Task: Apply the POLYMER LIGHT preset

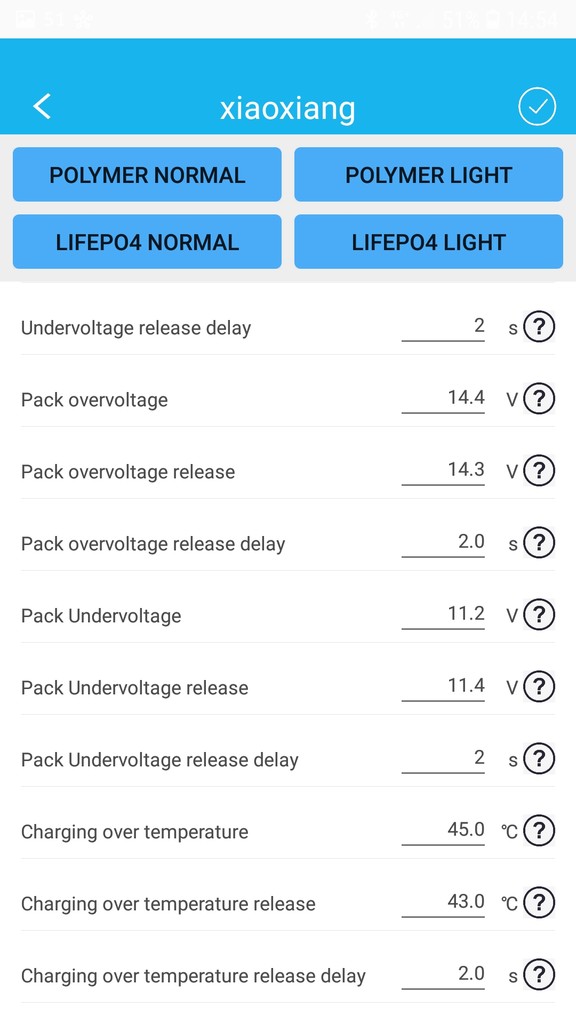Action: (428, 174)
